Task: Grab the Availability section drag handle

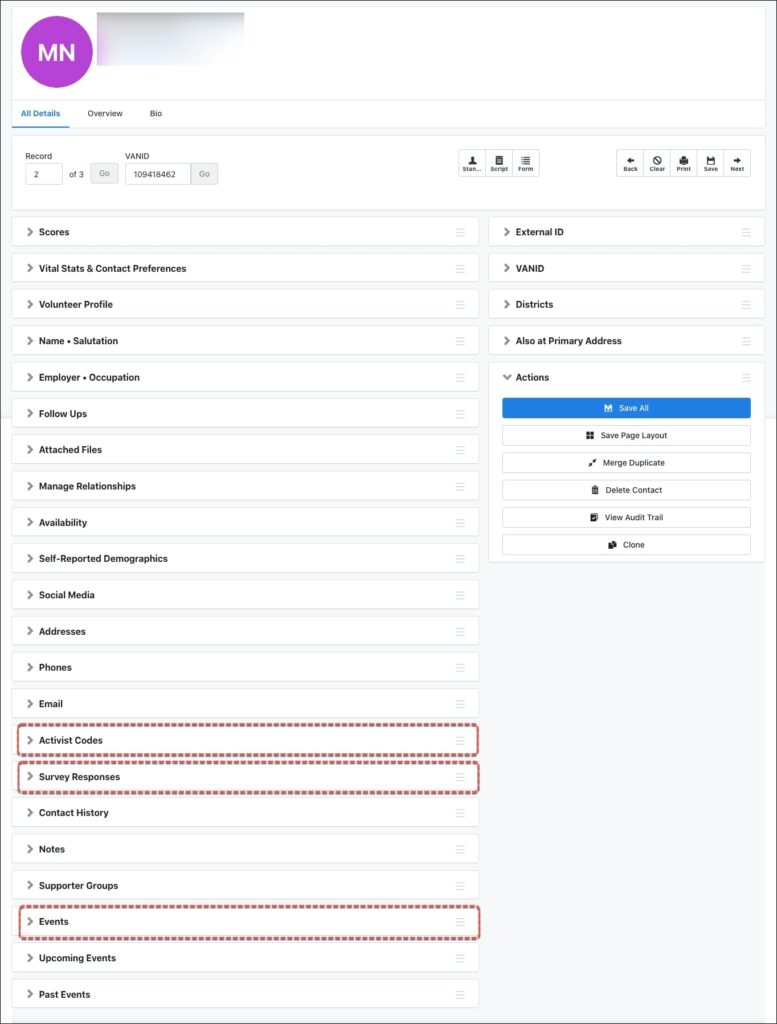Action: pyautogui.click(x=460, y=523)
